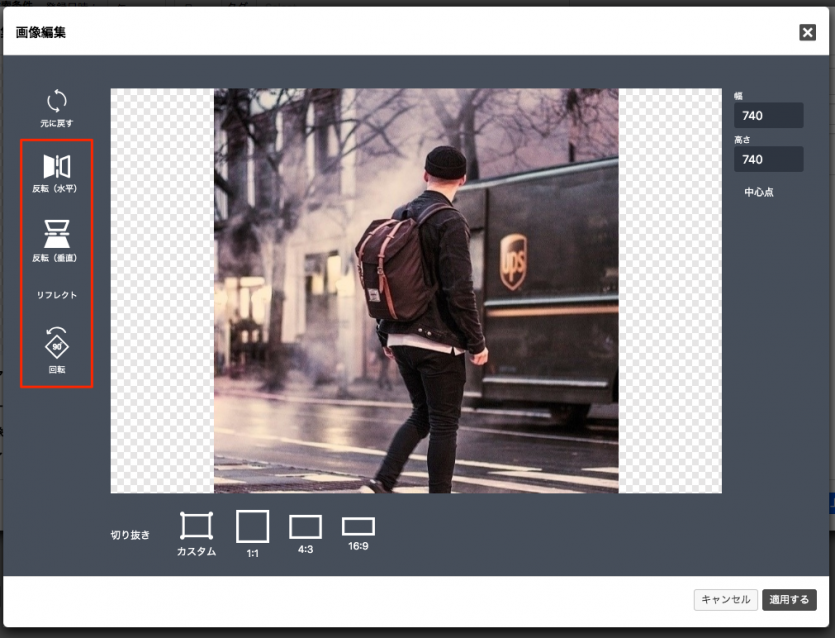Flip image vertically with 反転（垂直） icon

point(56,233)
